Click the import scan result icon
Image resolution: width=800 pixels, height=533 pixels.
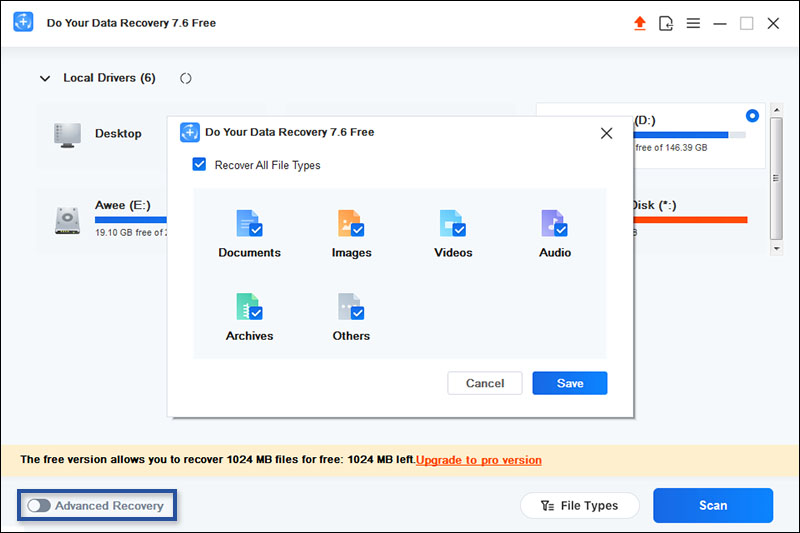[667, 23]
